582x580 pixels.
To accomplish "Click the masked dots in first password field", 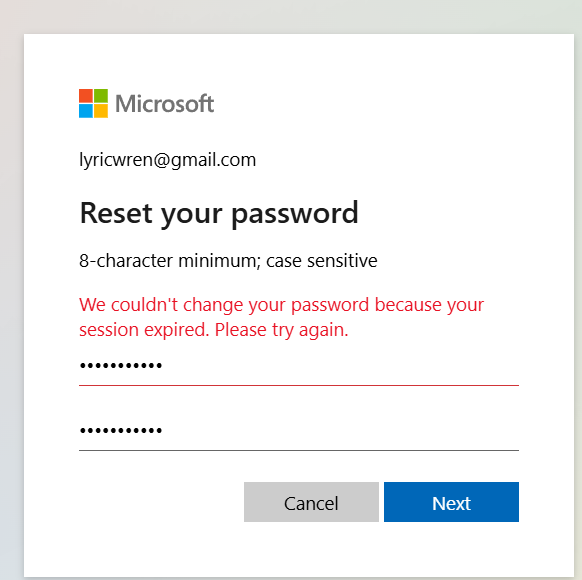I will click(x=121, y=366).
